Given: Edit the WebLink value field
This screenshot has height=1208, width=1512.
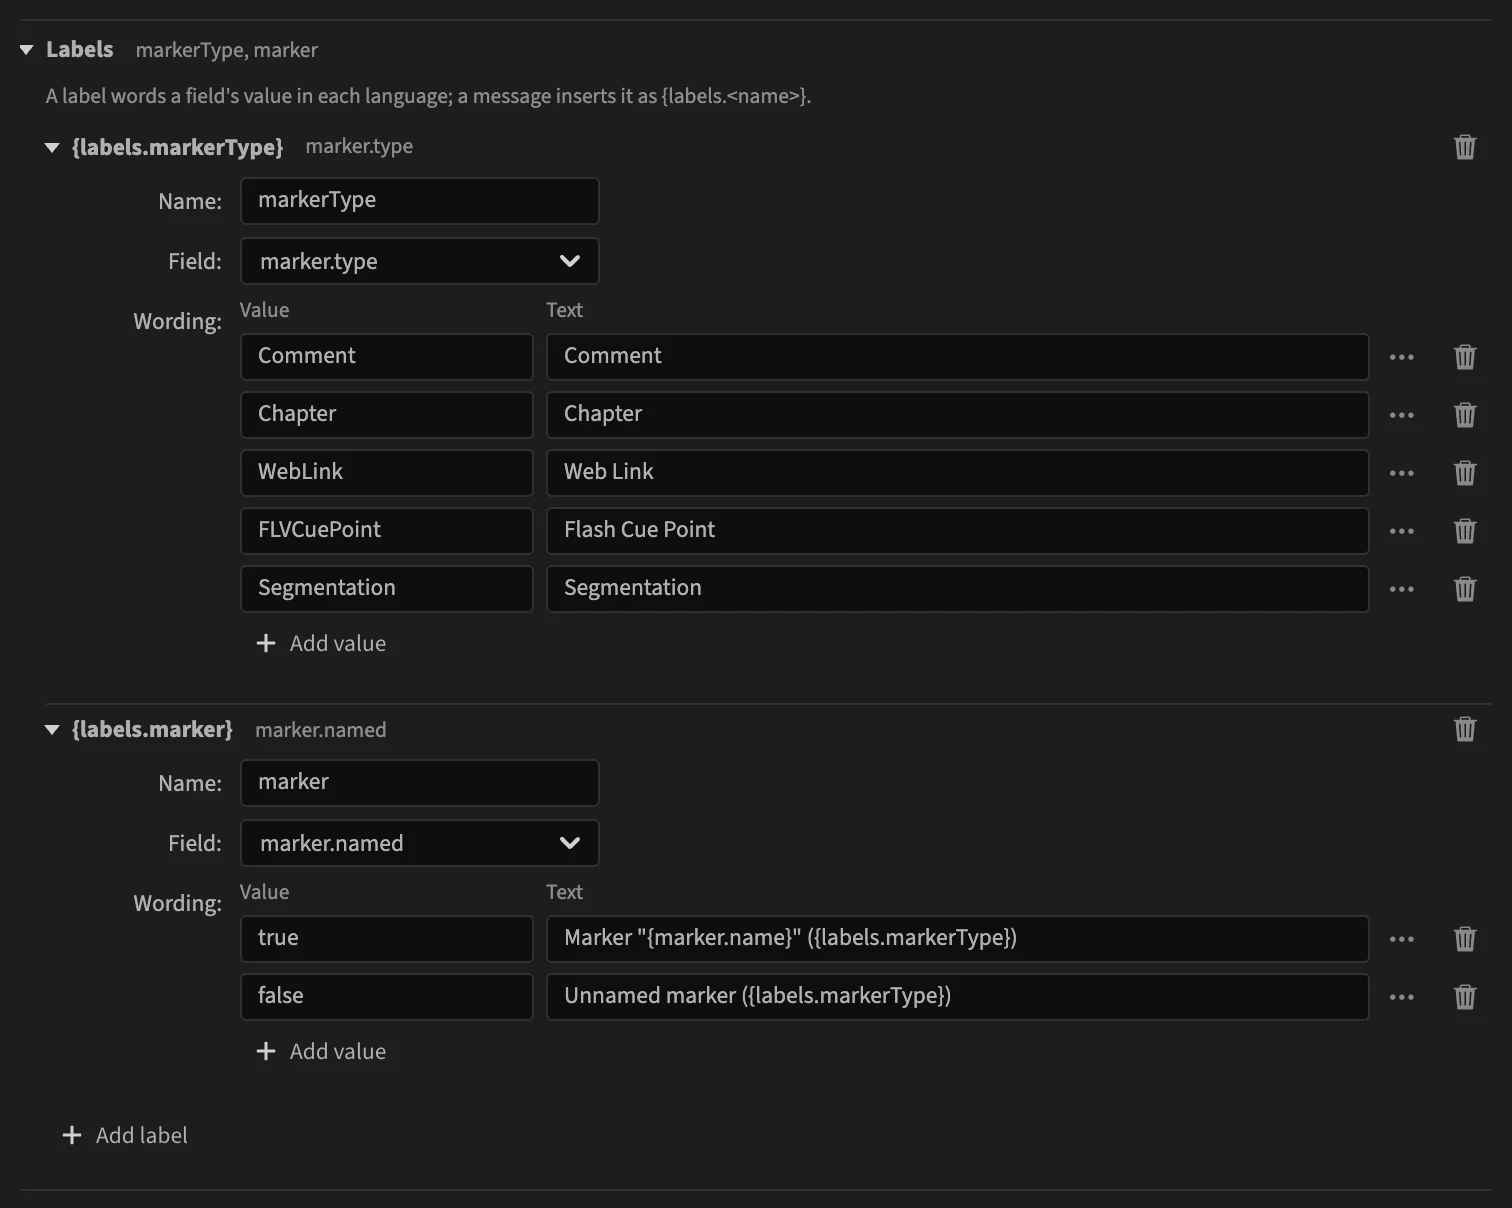Looking at the screenshot, I should (387, 473).
